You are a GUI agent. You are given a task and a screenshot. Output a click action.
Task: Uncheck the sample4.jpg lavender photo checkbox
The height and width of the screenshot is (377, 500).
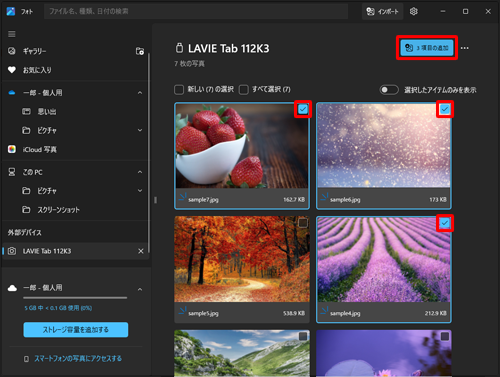445,223
